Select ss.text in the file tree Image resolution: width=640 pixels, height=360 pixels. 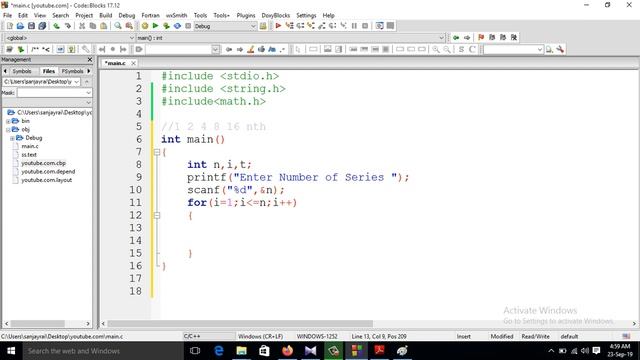click(x=29, y=155)
